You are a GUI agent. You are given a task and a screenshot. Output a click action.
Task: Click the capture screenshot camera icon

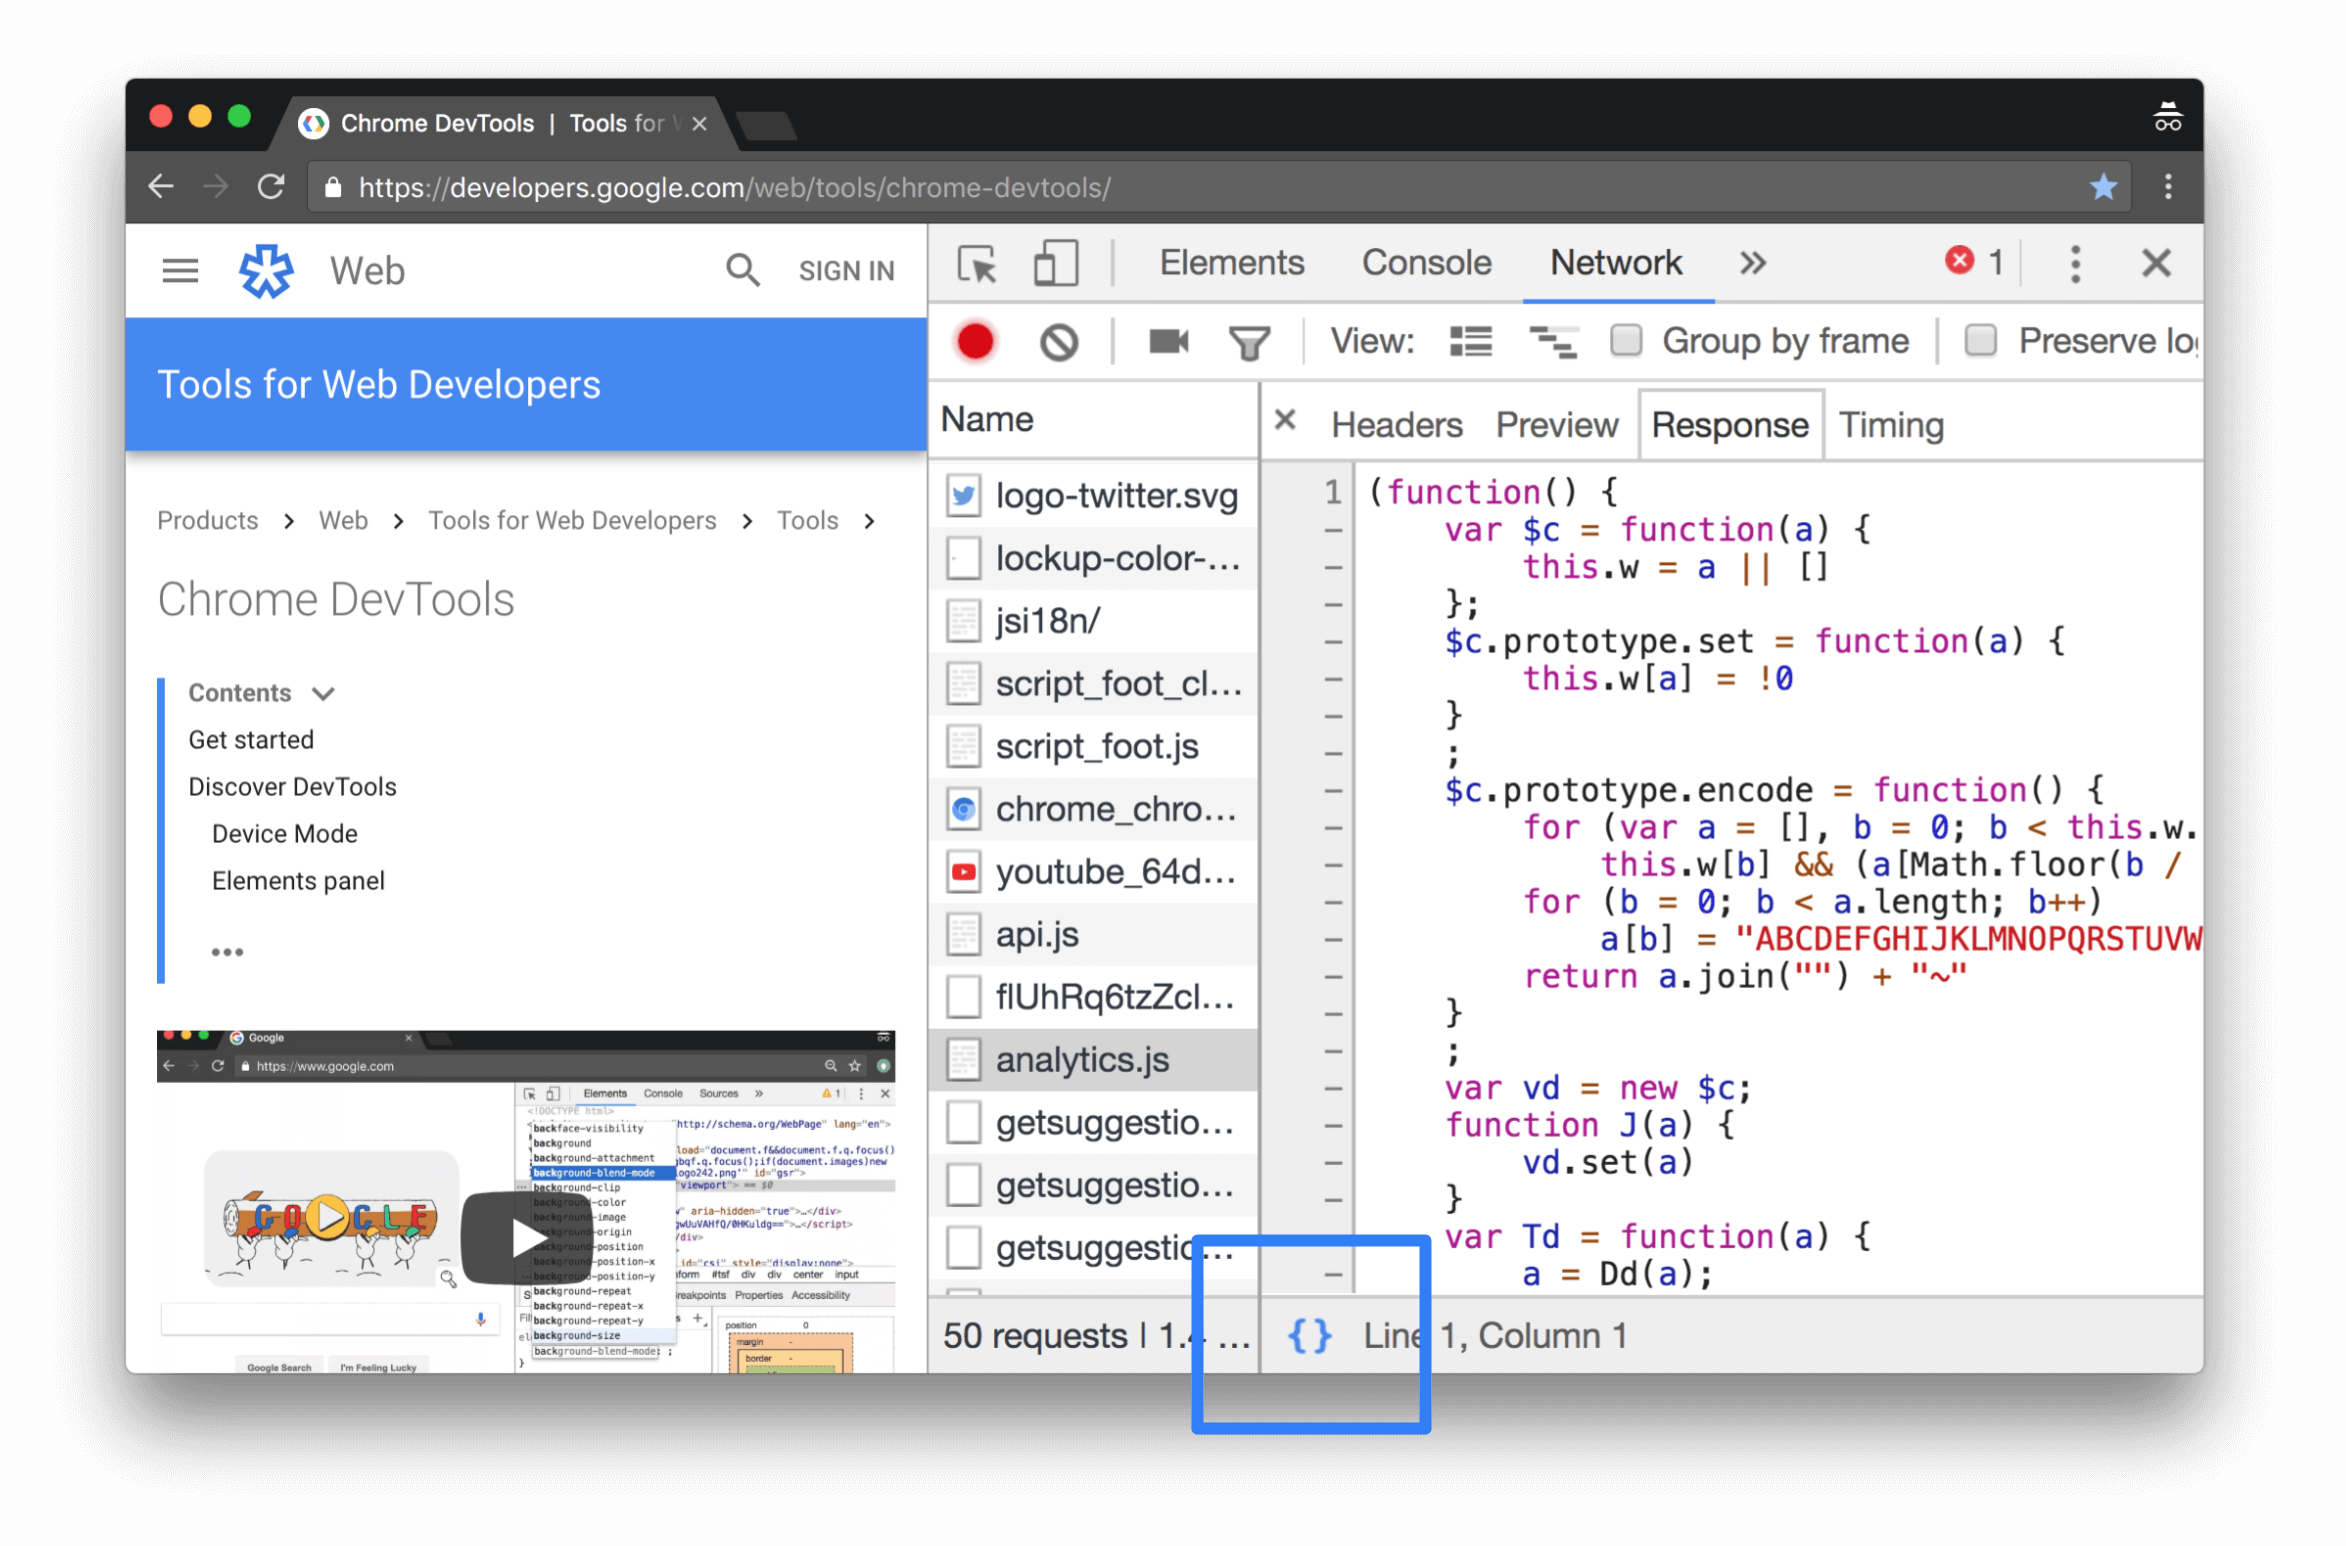[x=1168, y=340]
